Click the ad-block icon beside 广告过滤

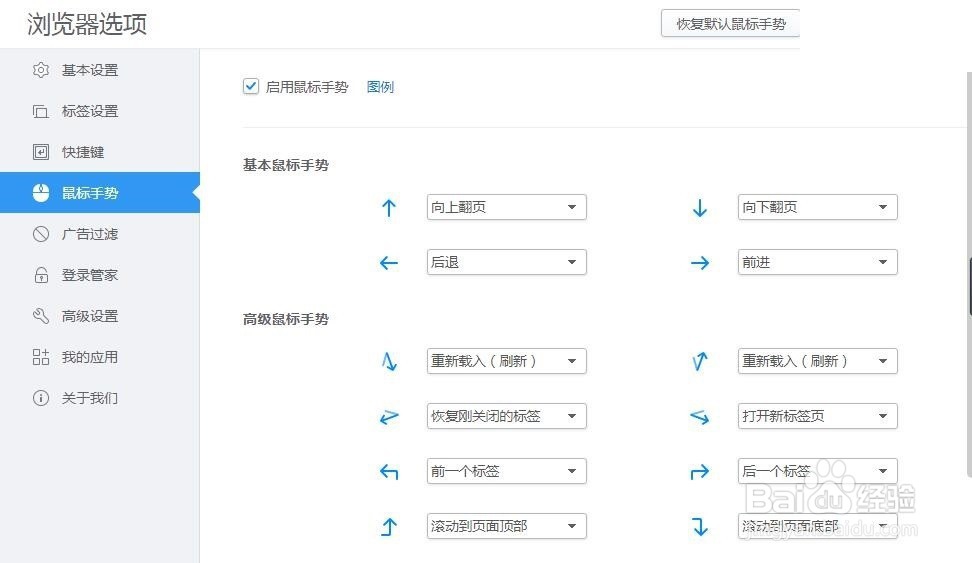coord(41,234)
